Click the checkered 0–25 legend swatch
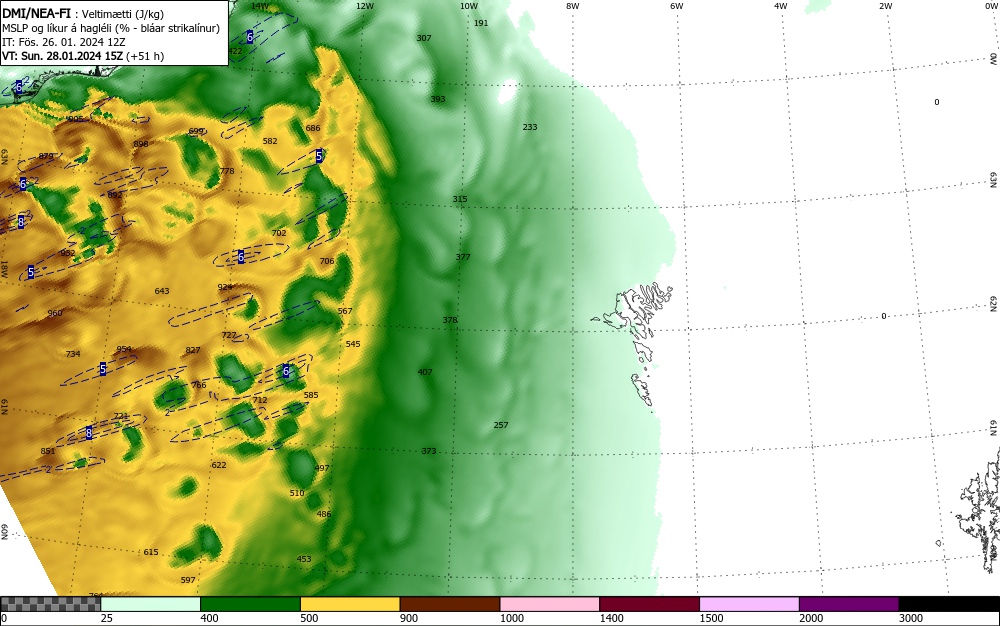This screenshot has height=626, width=1000. (50, 604)
